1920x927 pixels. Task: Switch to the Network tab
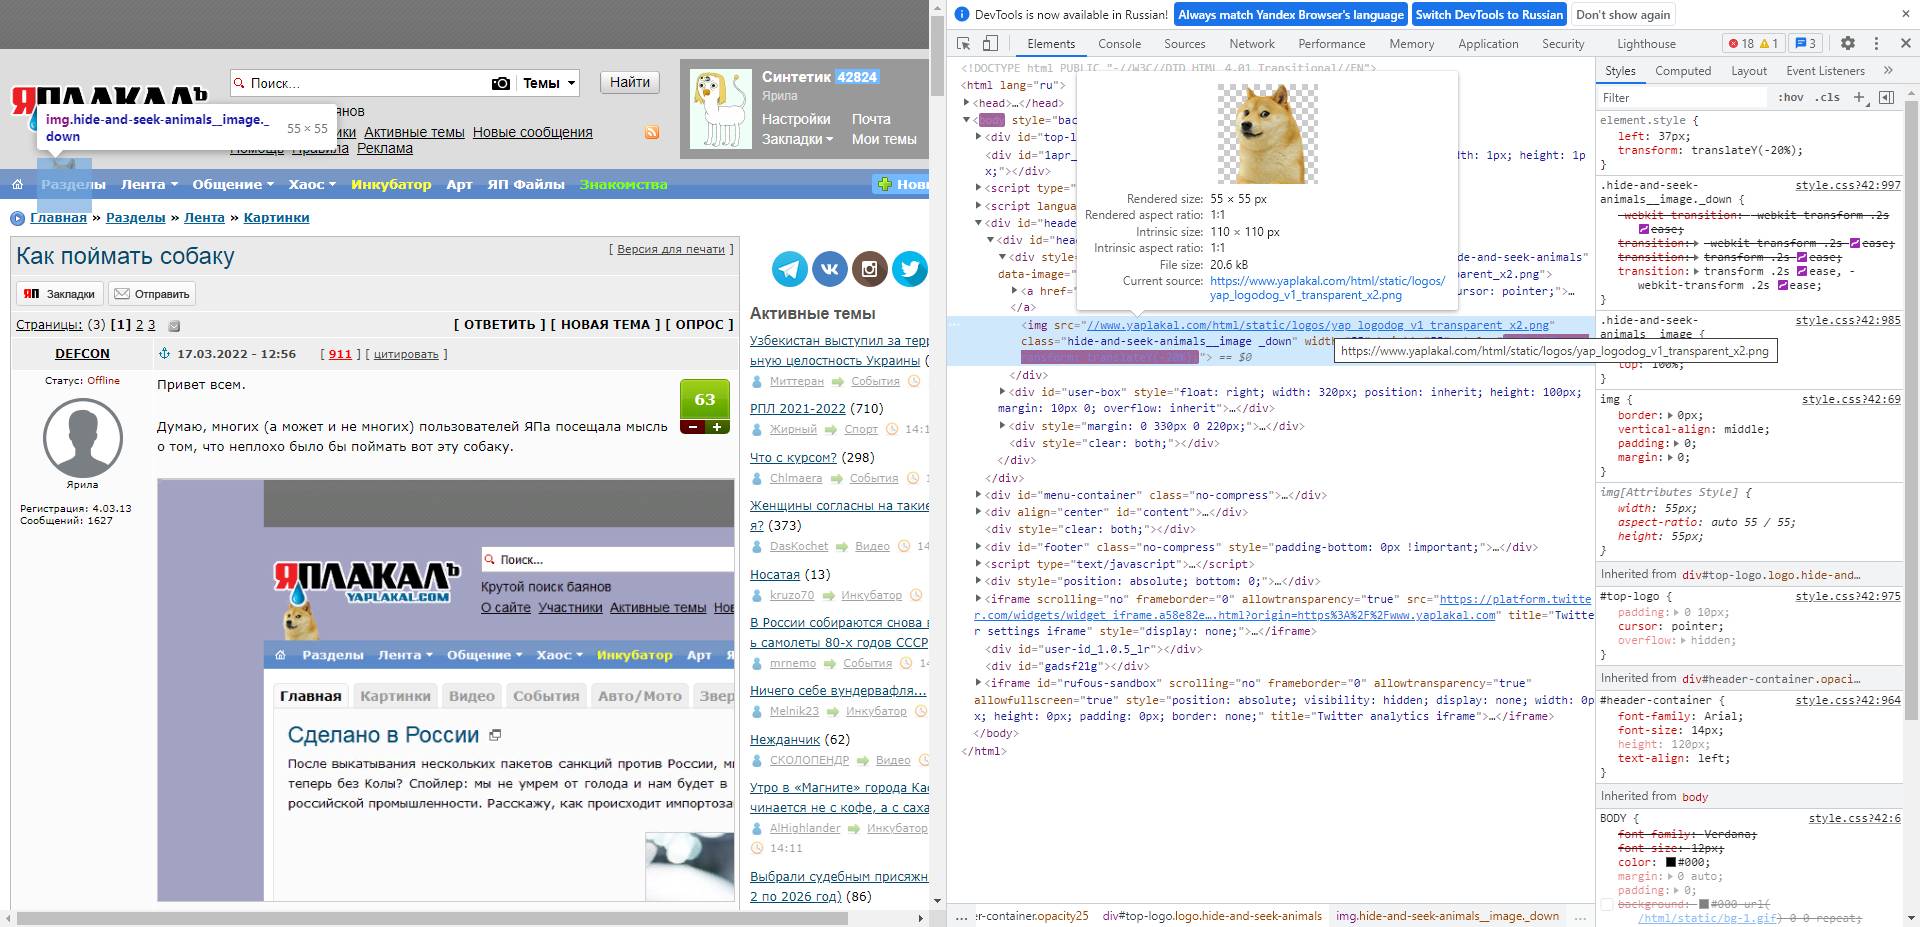1252,44
